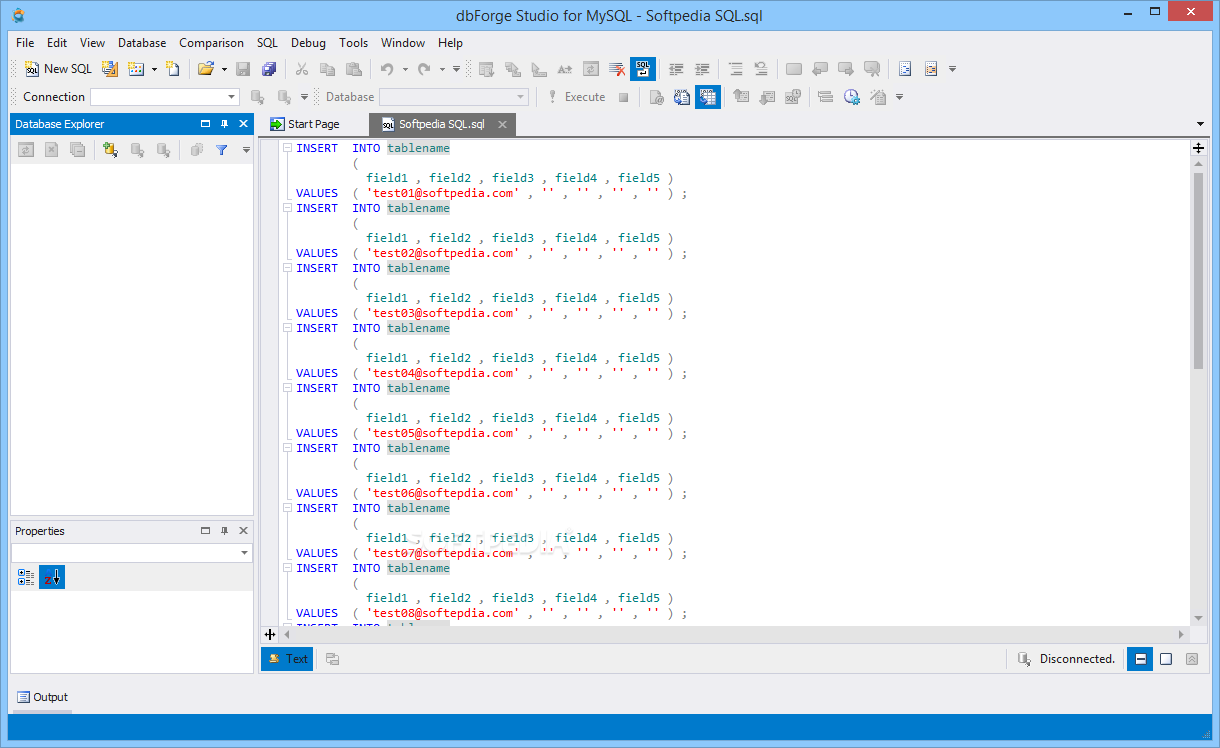Expand Database Explorer toolbar options arrow
The image size is (1220, 748).
click(246, 151)
